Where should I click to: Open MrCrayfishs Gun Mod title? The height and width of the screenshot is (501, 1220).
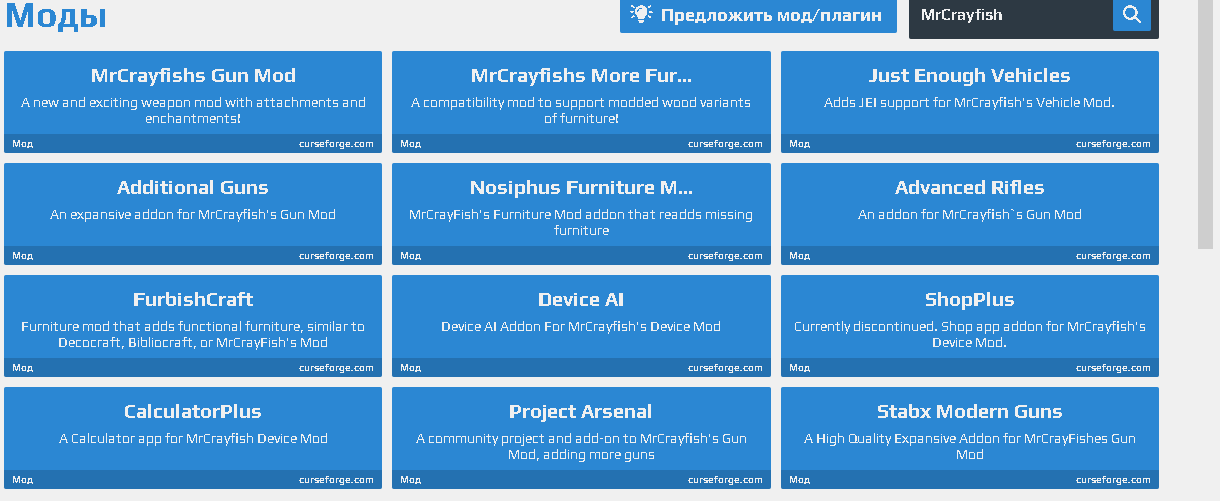click(193, 76)
